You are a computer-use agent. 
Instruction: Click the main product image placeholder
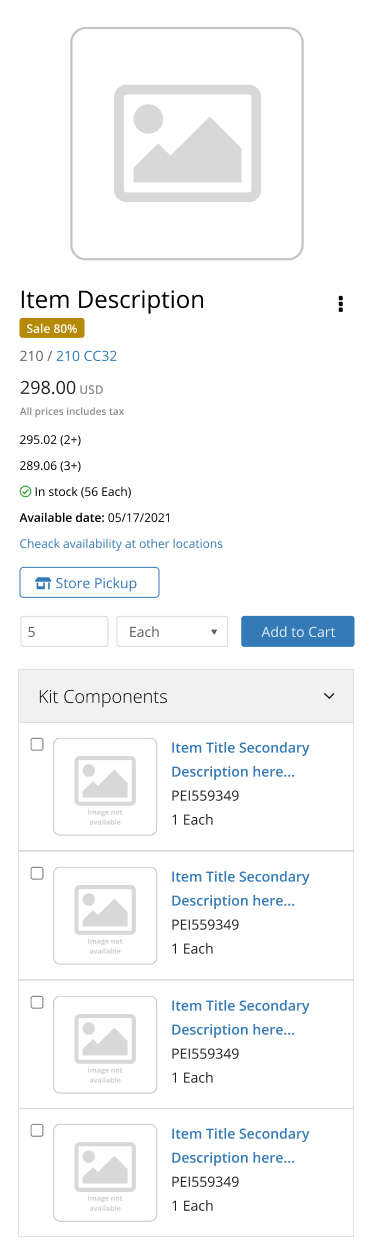tap(187, 144)
